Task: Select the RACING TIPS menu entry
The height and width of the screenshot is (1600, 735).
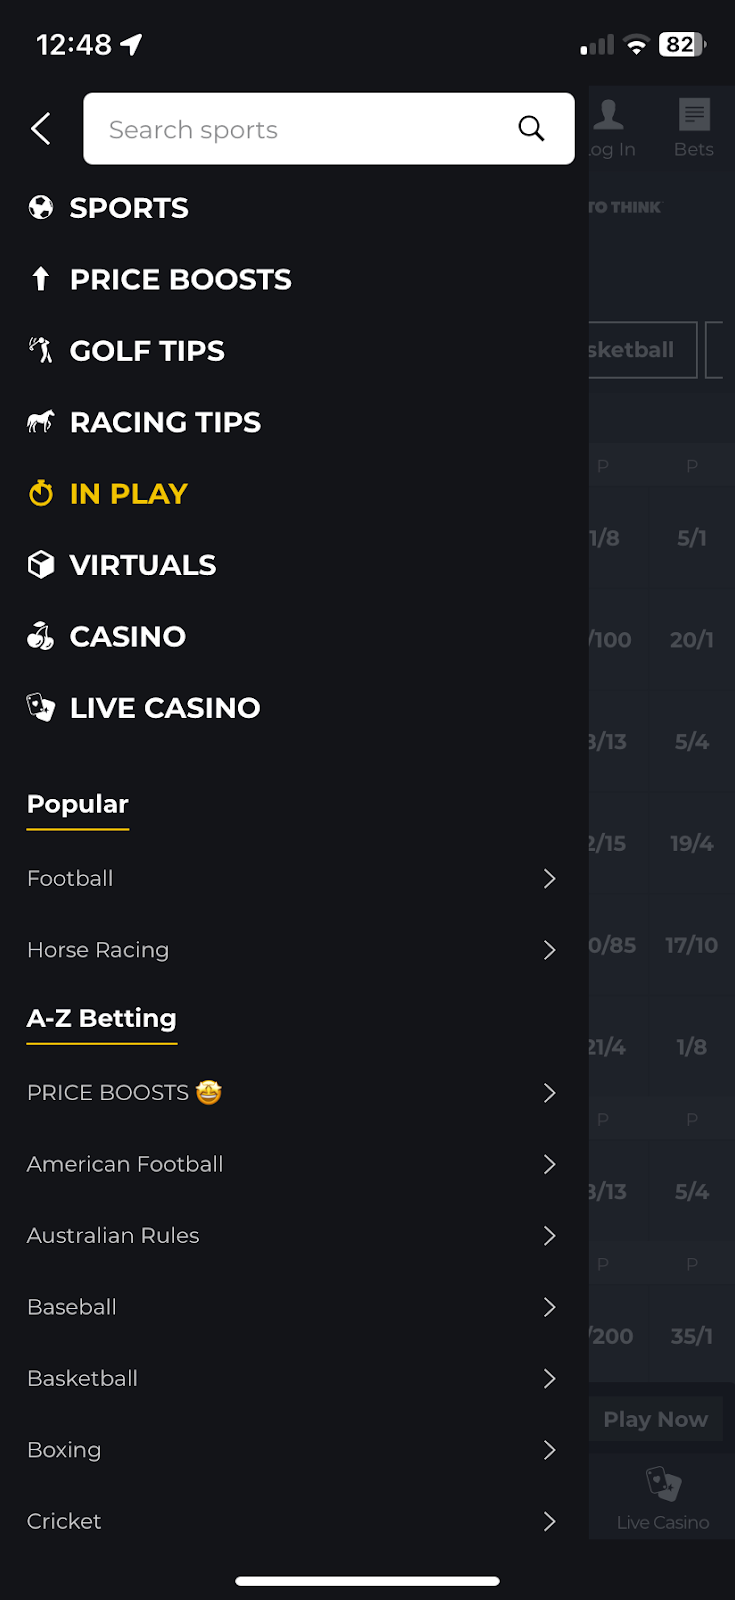Action: [x=165, y=422]
